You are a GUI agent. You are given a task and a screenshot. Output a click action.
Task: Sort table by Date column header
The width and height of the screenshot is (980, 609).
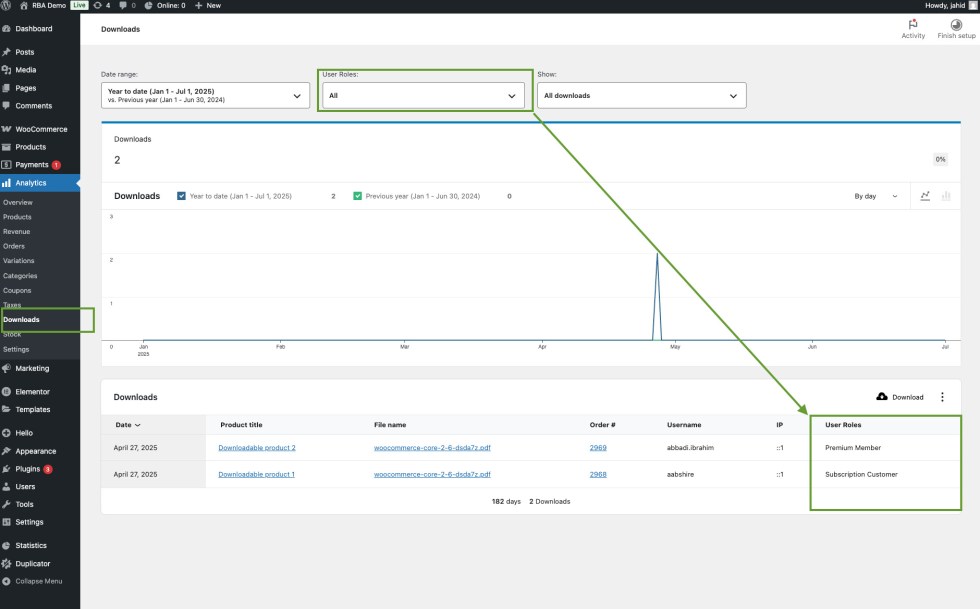127,425
